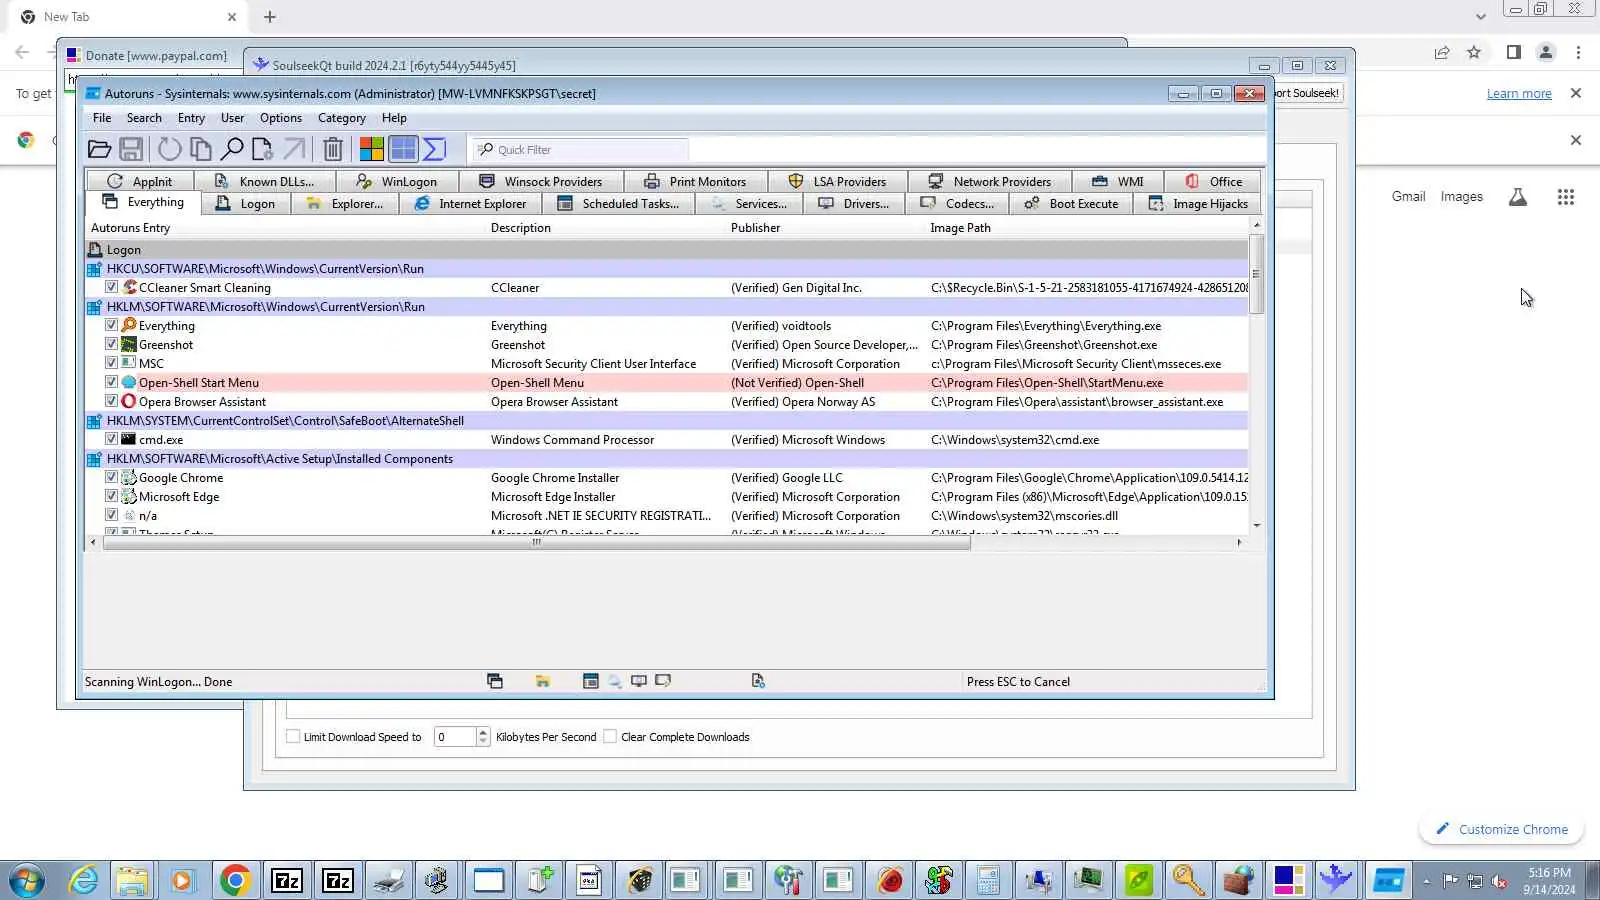Uncheck the Everything autorun entry checkbox
This screenshot has height=900, width=1600.
coord(111,325)
